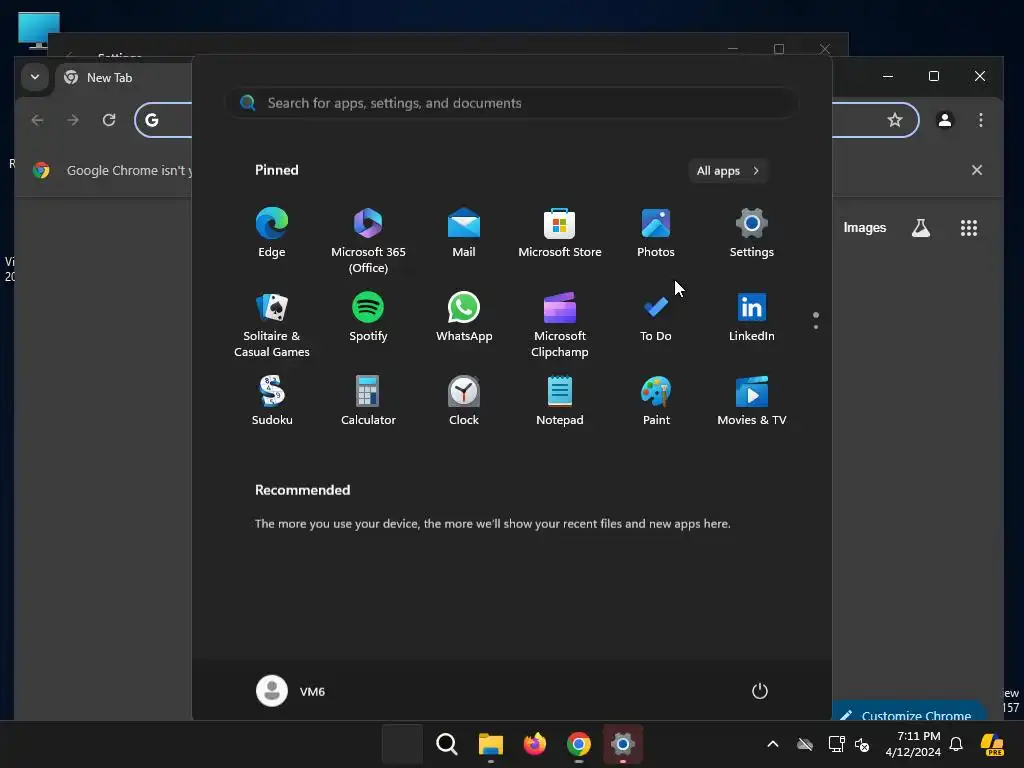Launch Movies & TV
Screen dimensions: 1024x768
pyautogui.click(x=752, y=401)
